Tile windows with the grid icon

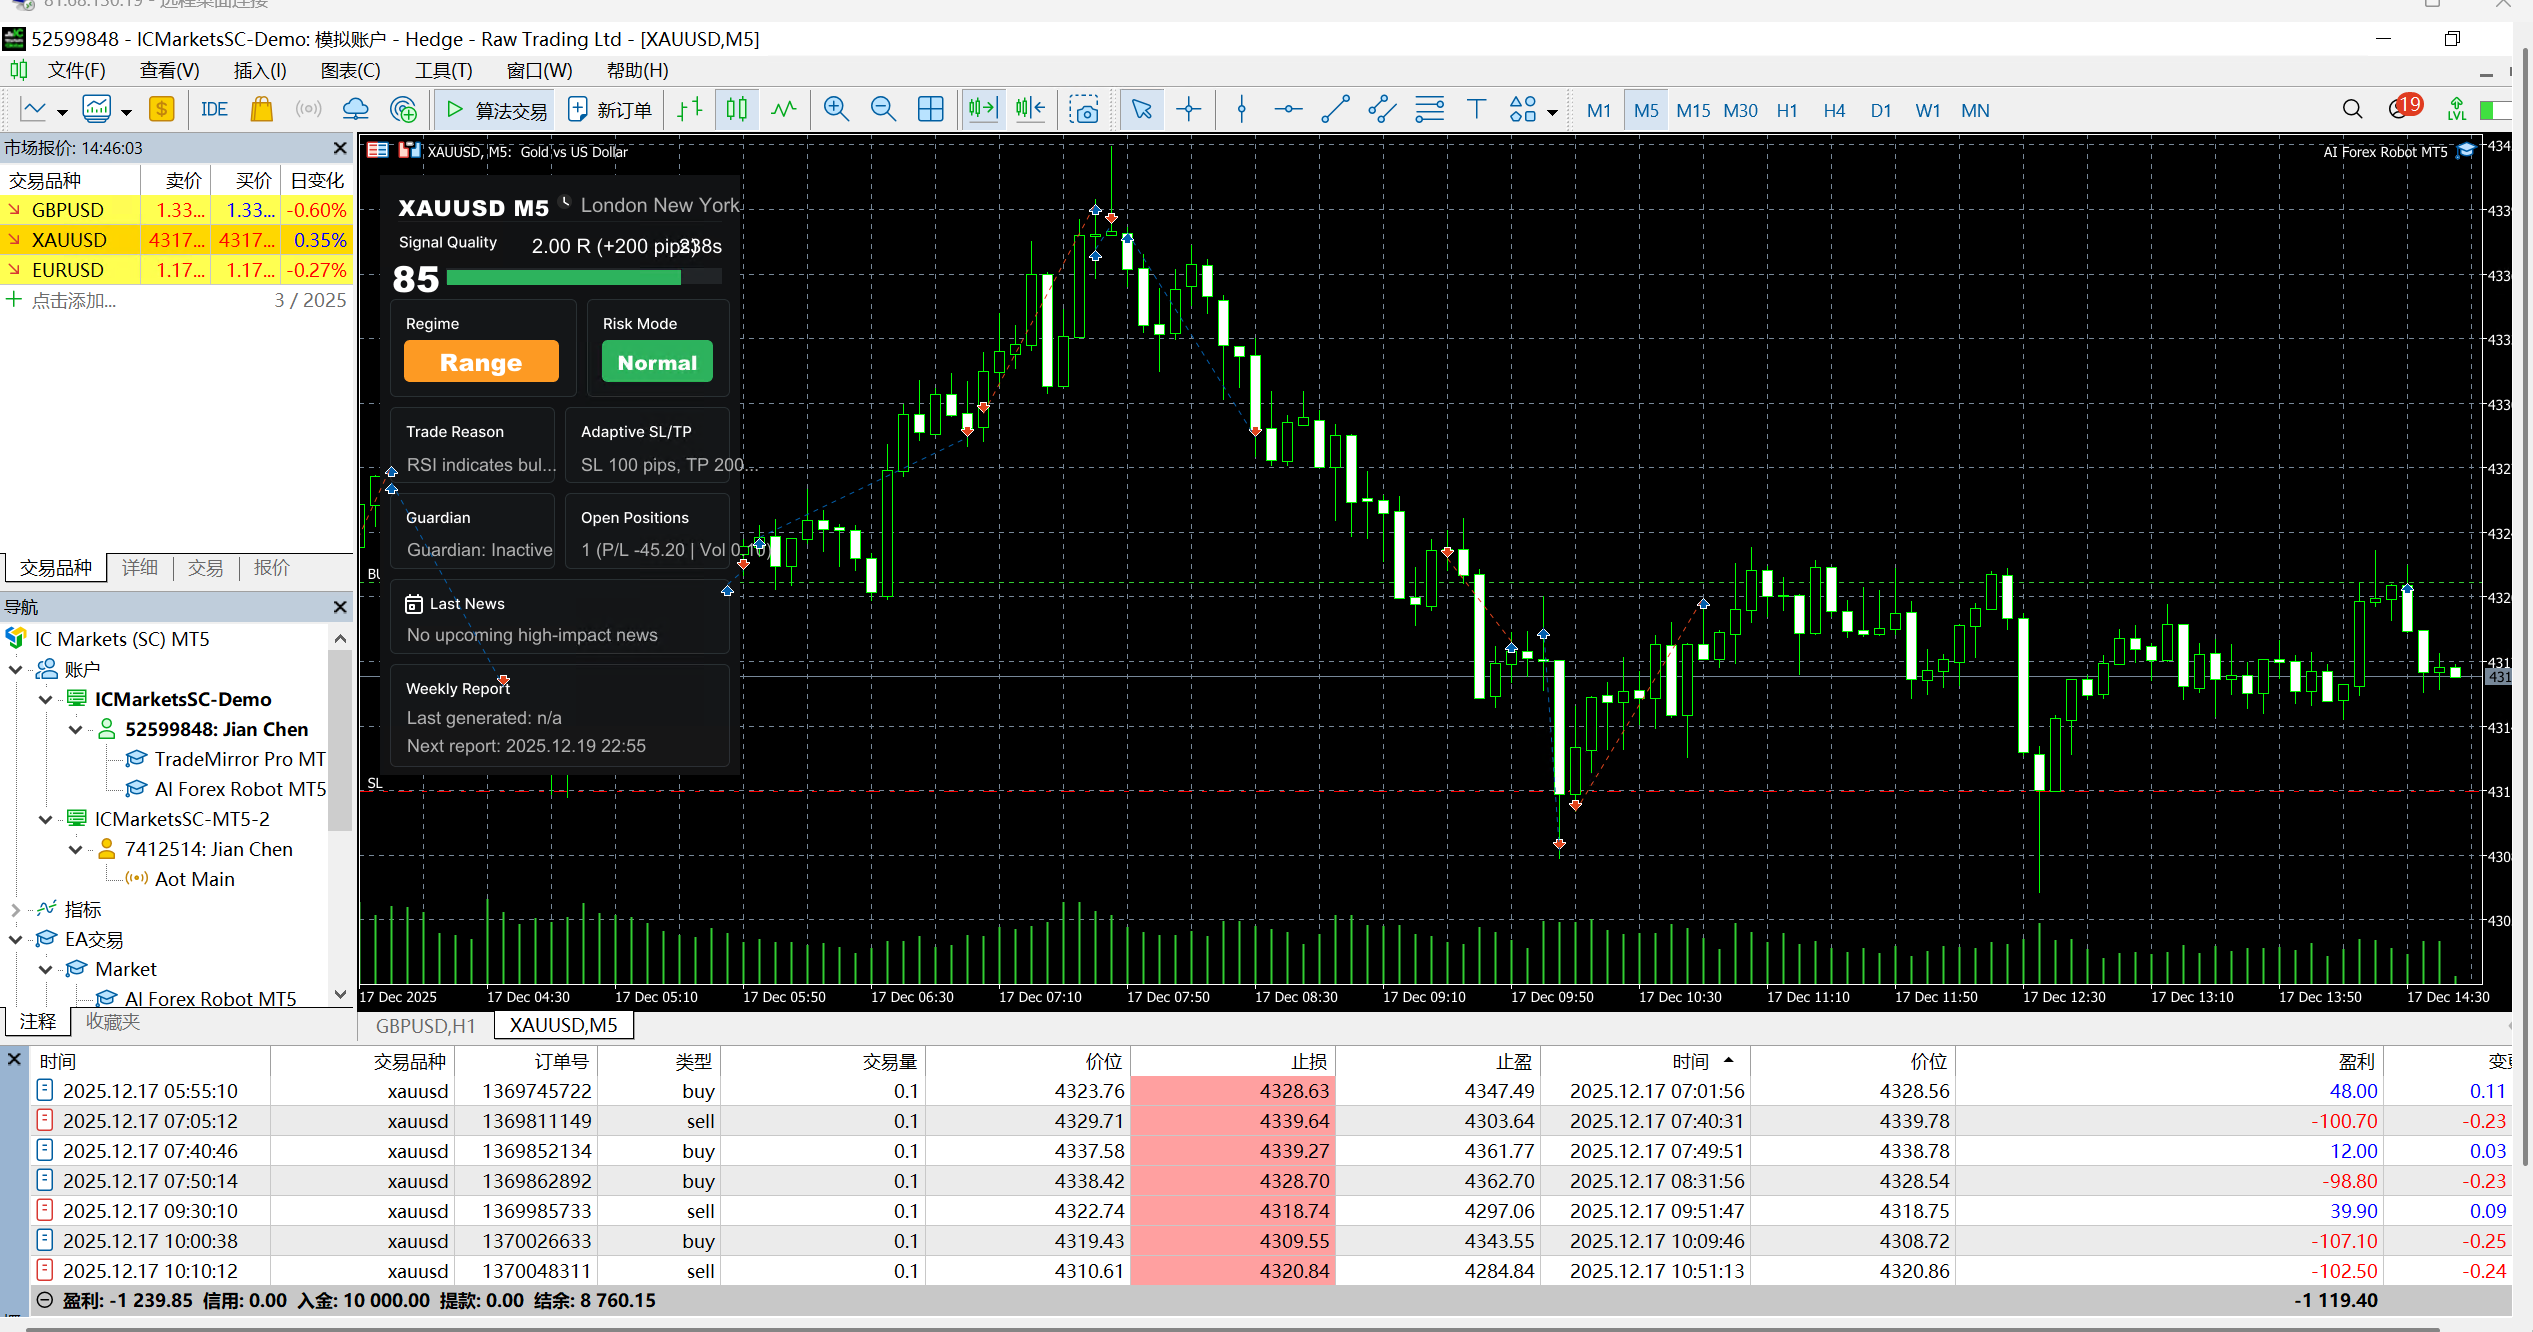point(930,110)
